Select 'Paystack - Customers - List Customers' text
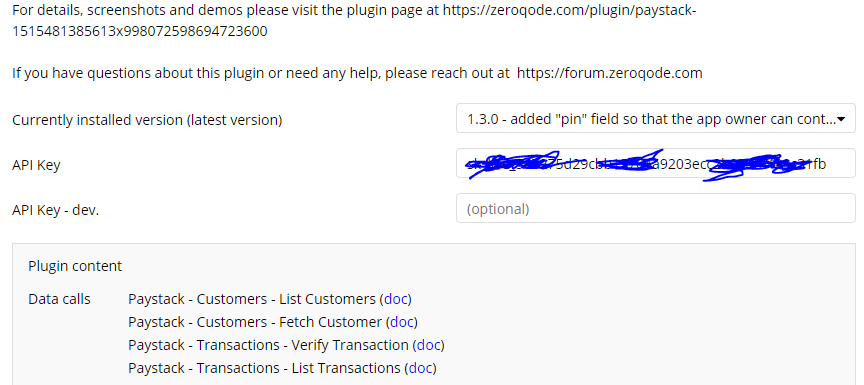This screenshot has width=864, height=385. point(252,299)
